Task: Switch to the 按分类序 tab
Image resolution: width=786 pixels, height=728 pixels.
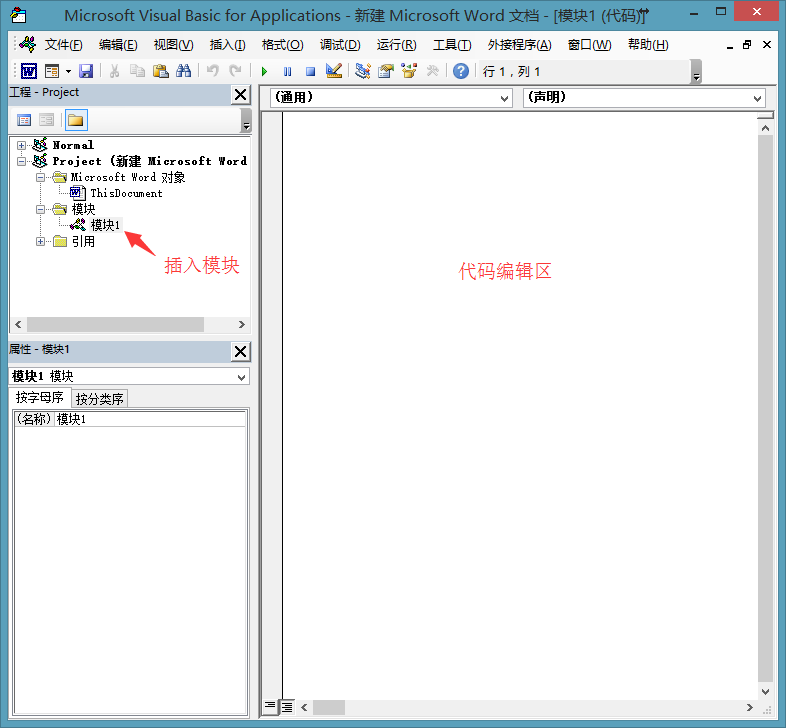Action: (100, 399)
